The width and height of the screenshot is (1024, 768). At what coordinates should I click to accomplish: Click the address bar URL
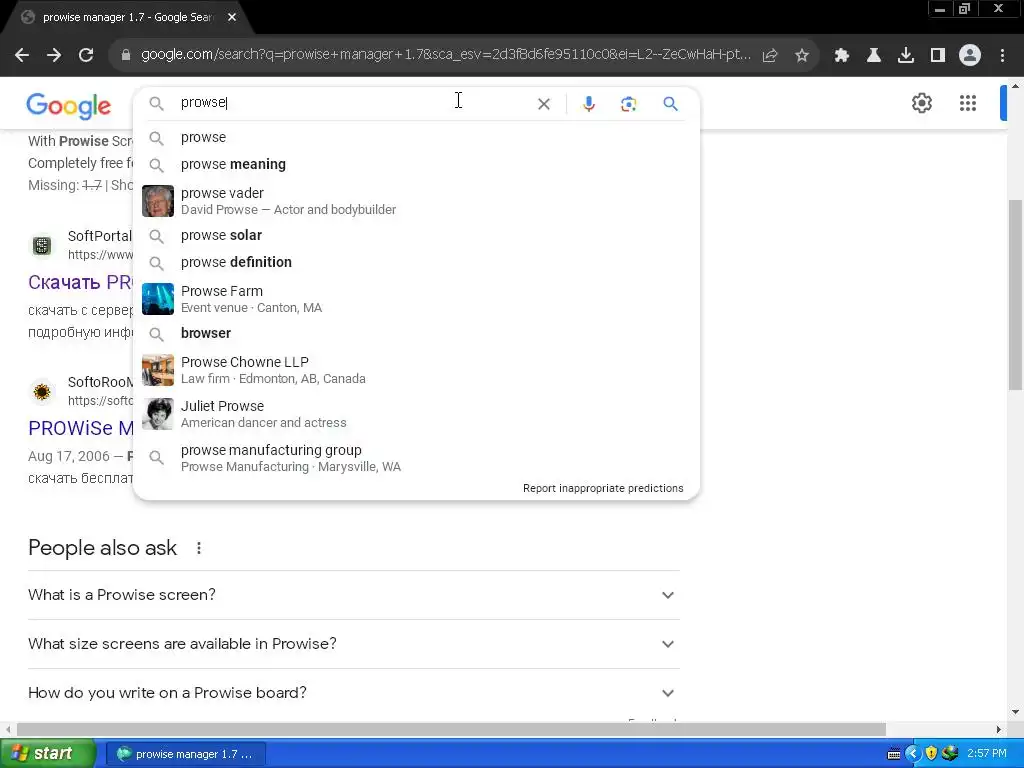445,55
